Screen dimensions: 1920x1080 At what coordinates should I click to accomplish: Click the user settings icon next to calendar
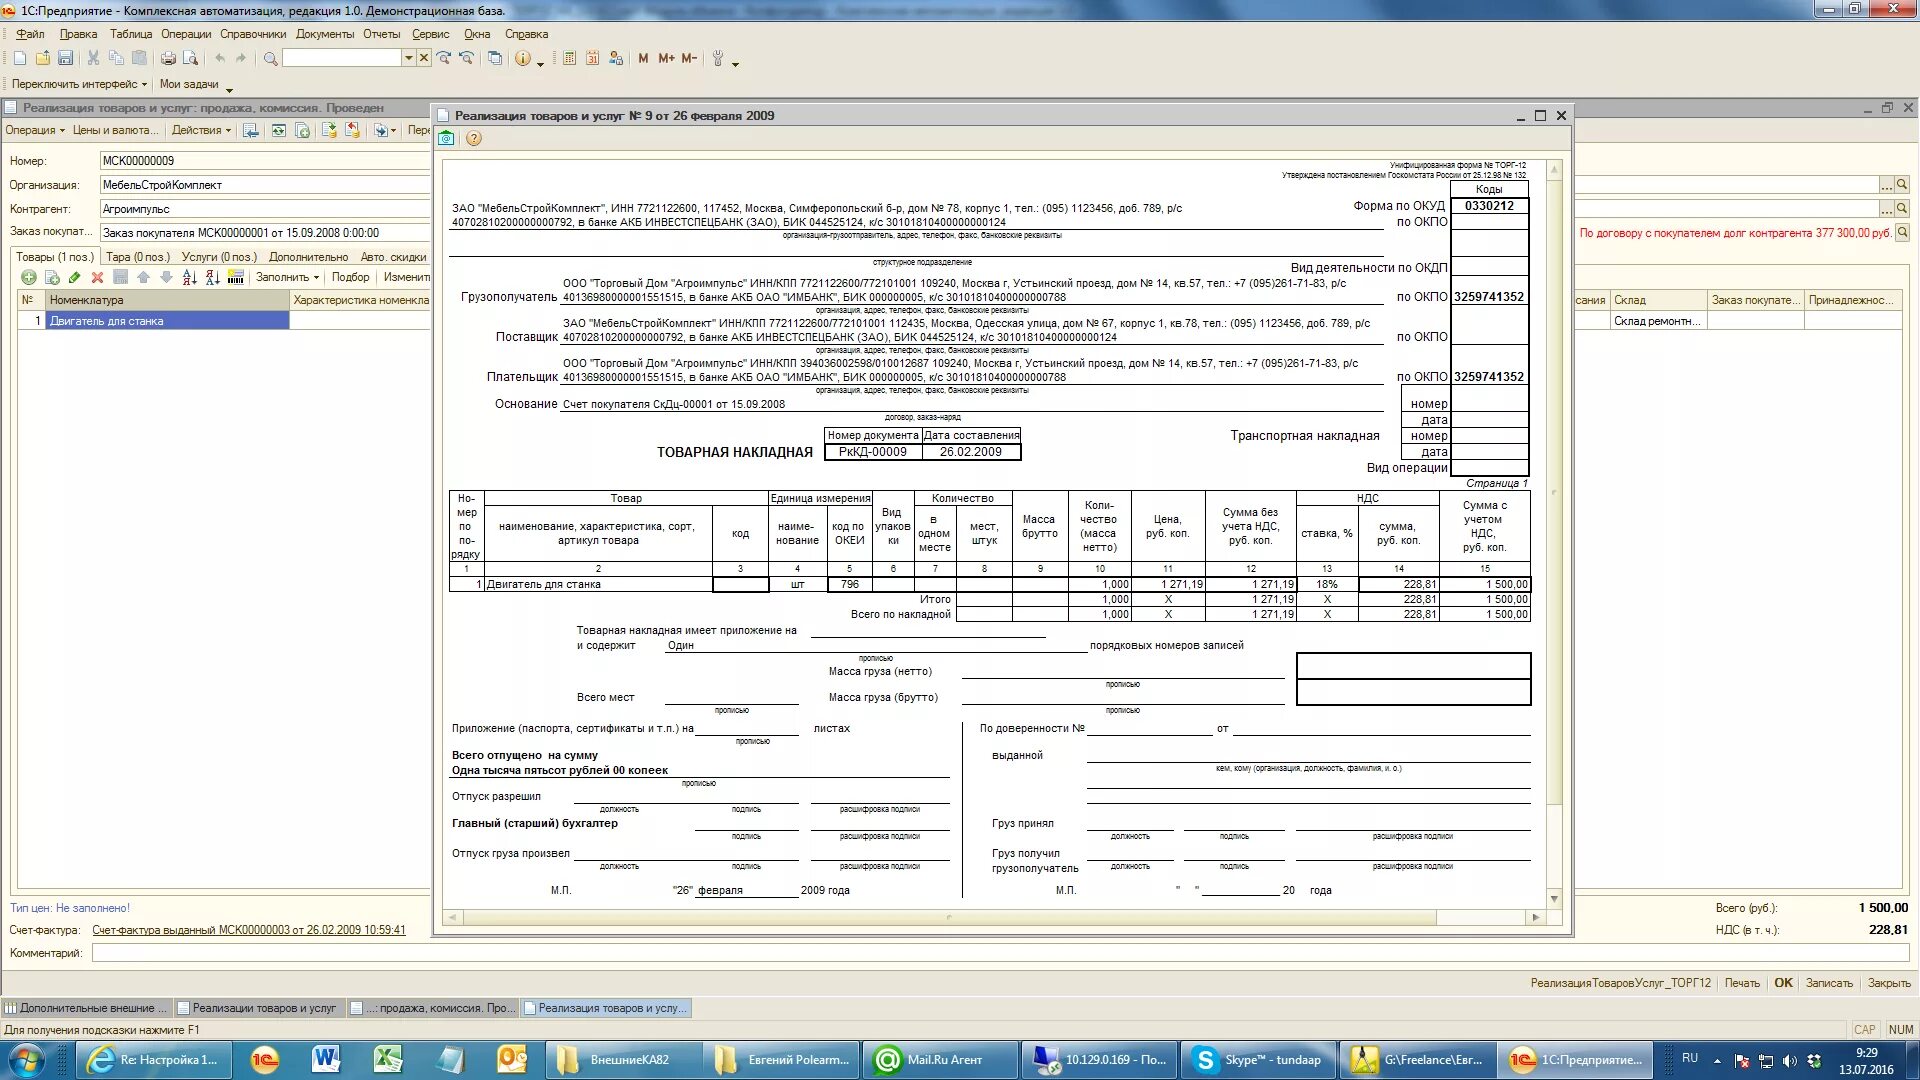[616, 59]
